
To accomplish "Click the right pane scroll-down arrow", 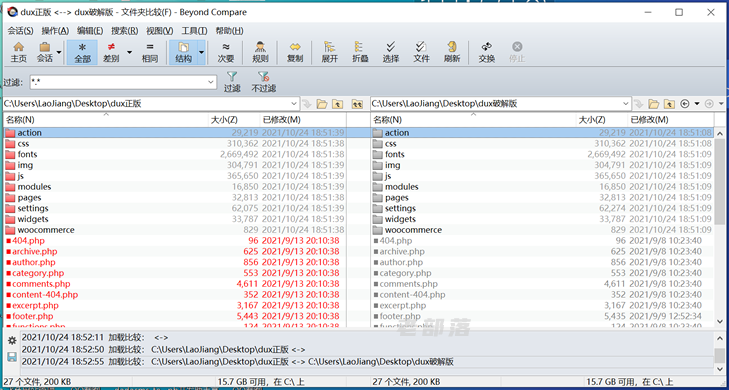I will pyautogui.click(x=719, y=321).
